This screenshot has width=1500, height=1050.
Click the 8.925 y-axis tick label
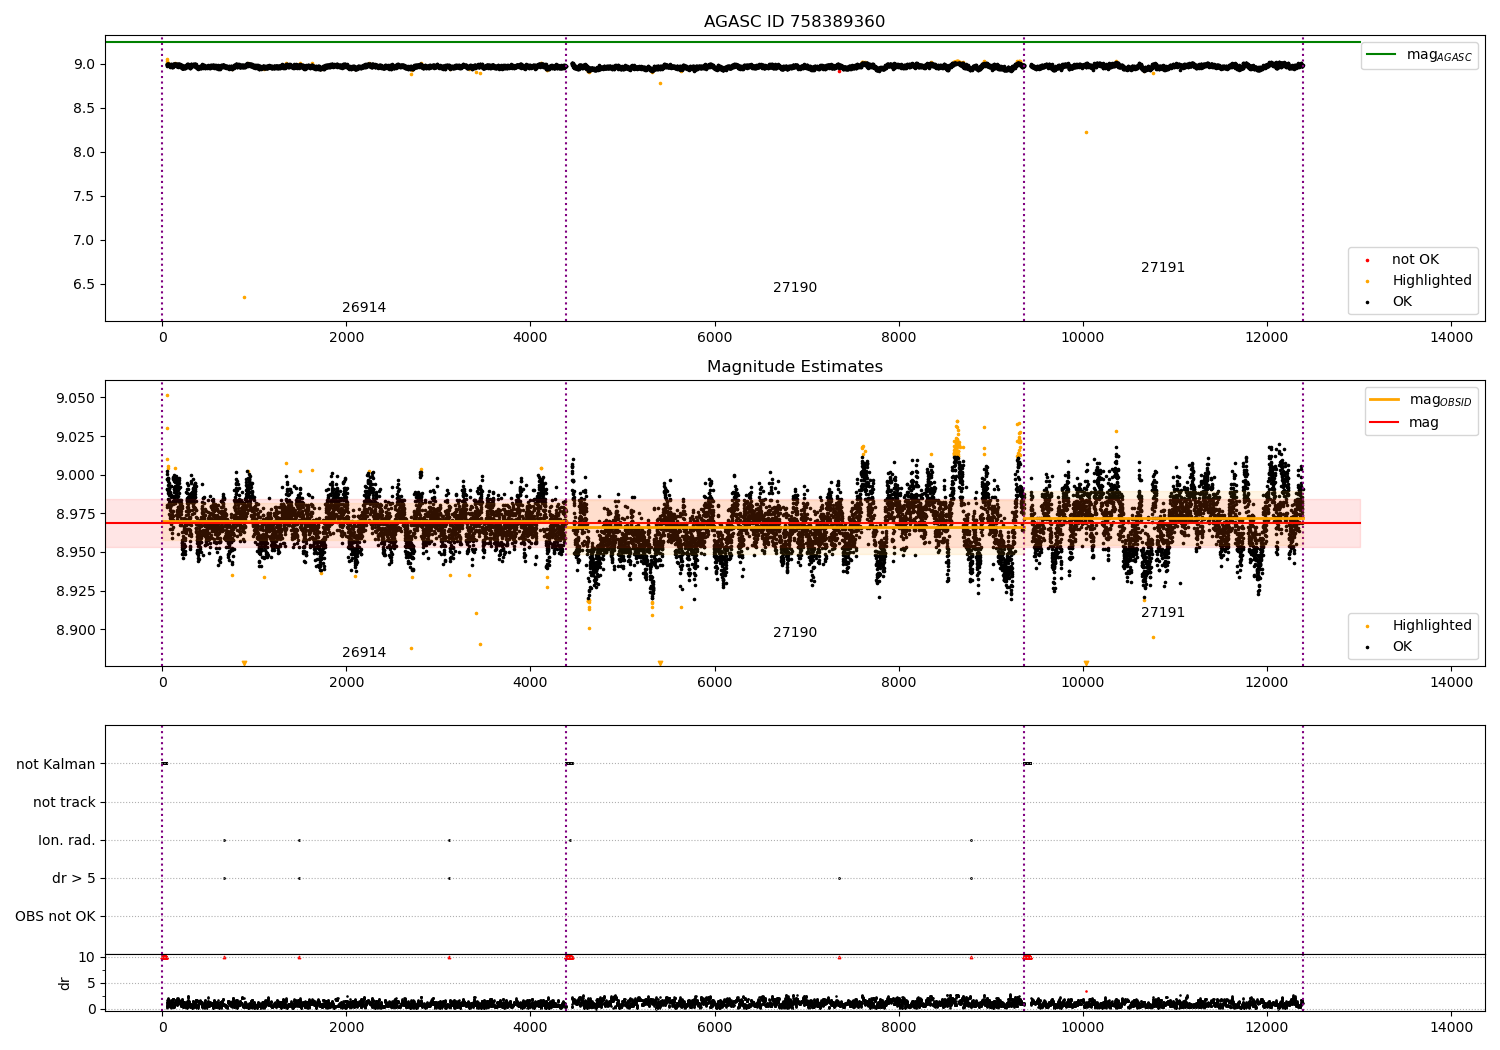(76, 591)
